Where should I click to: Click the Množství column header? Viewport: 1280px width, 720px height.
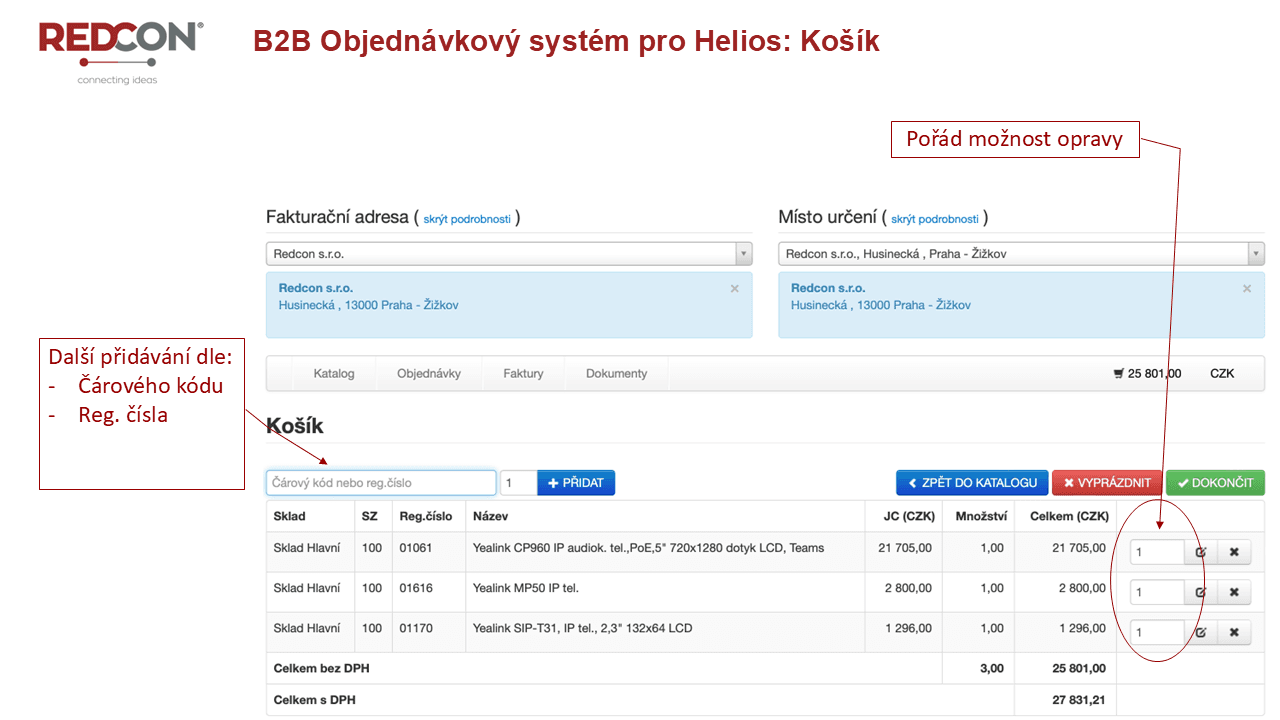coord(980,517)
